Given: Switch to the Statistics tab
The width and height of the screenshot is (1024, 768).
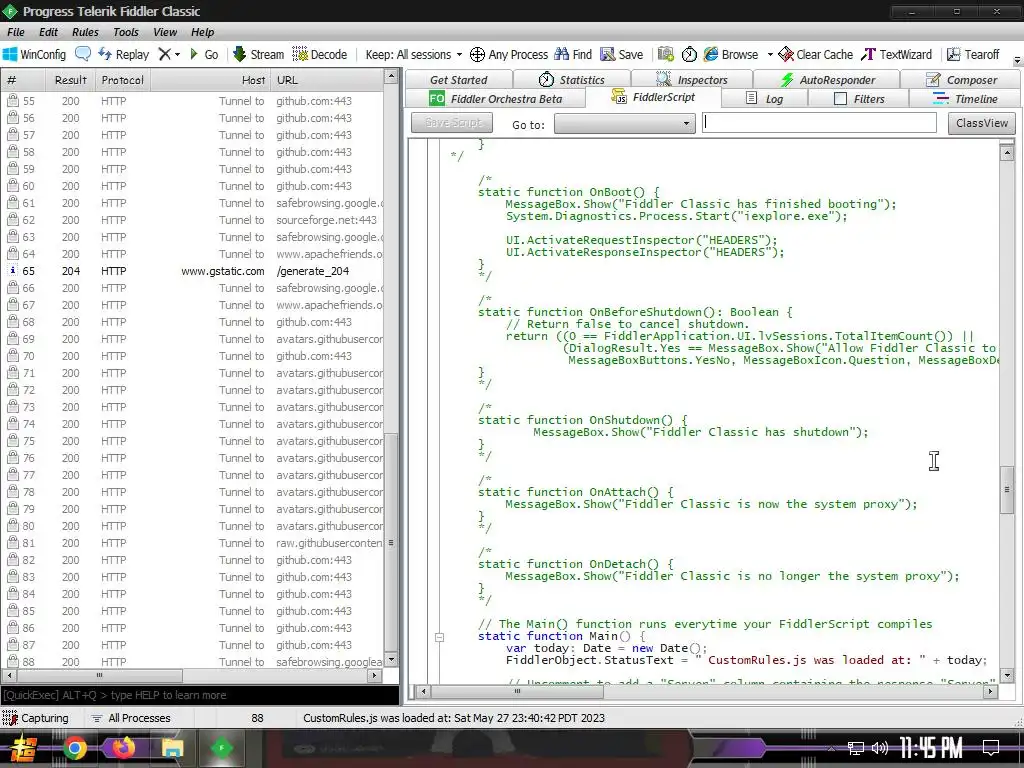Looking at the screenshot, I should pyautogui.click(x=571, y=80).
